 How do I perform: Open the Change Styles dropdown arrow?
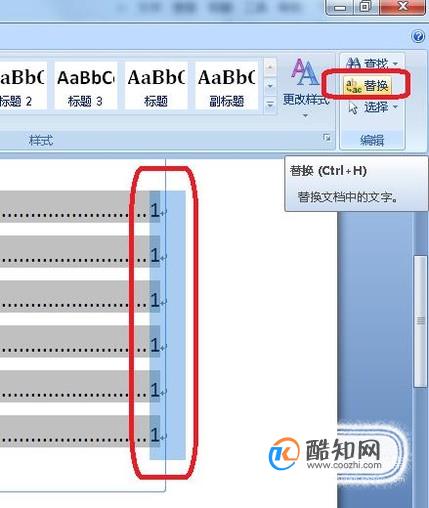[x=305, y=115]
